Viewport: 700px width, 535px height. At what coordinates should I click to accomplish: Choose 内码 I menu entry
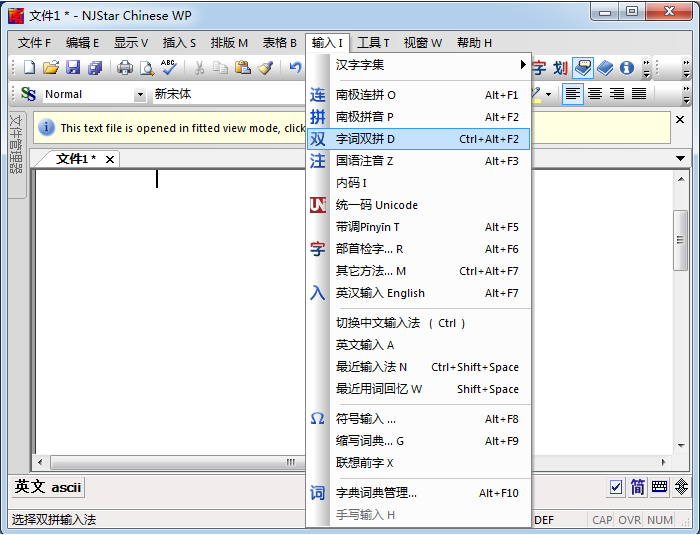tap(418, 183)
